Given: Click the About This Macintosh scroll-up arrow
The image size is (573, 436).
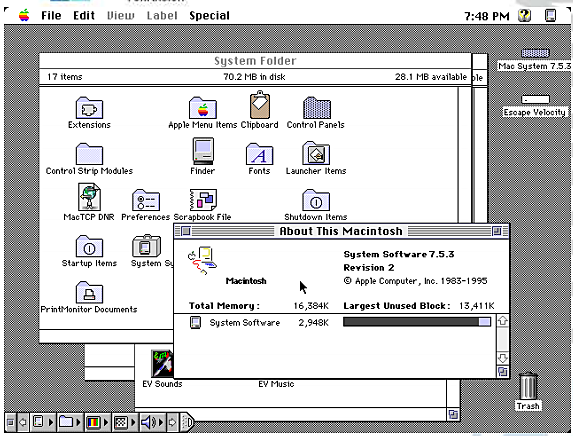Looking at the screenshot, I should tap(502, 321).
